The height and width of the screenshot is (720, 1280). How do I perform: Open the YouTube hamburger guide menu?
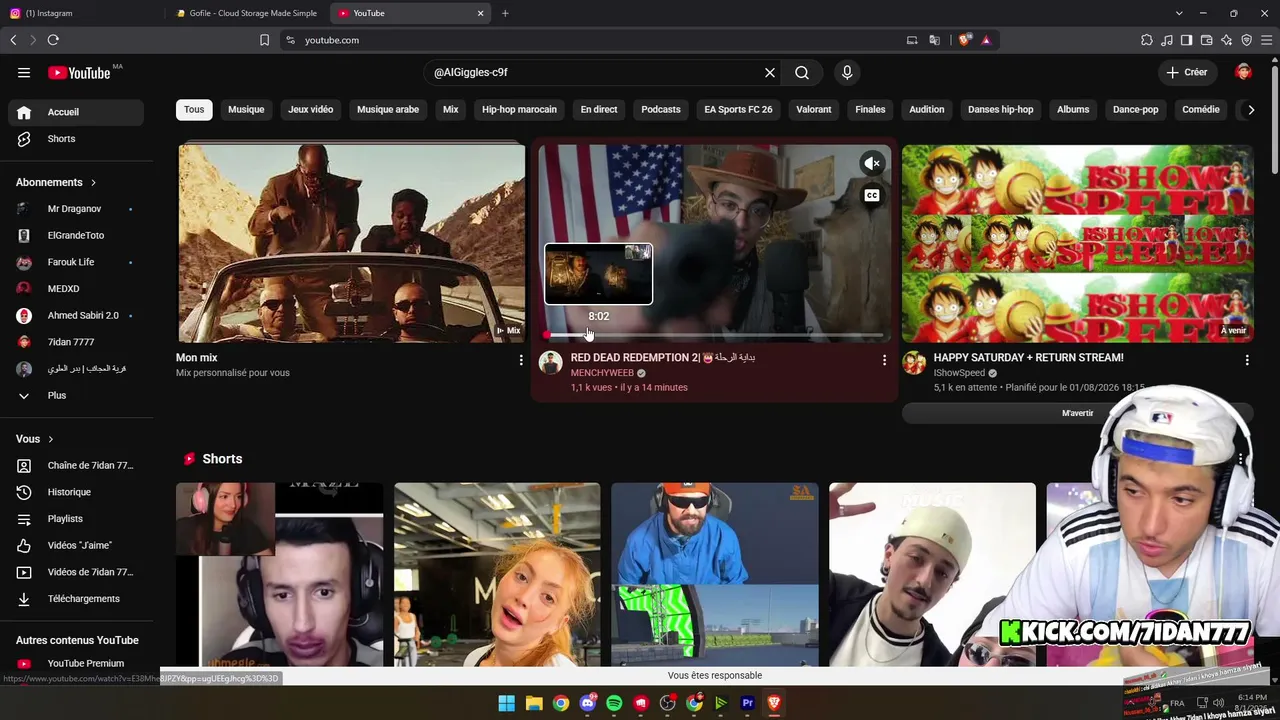point(24,72)
